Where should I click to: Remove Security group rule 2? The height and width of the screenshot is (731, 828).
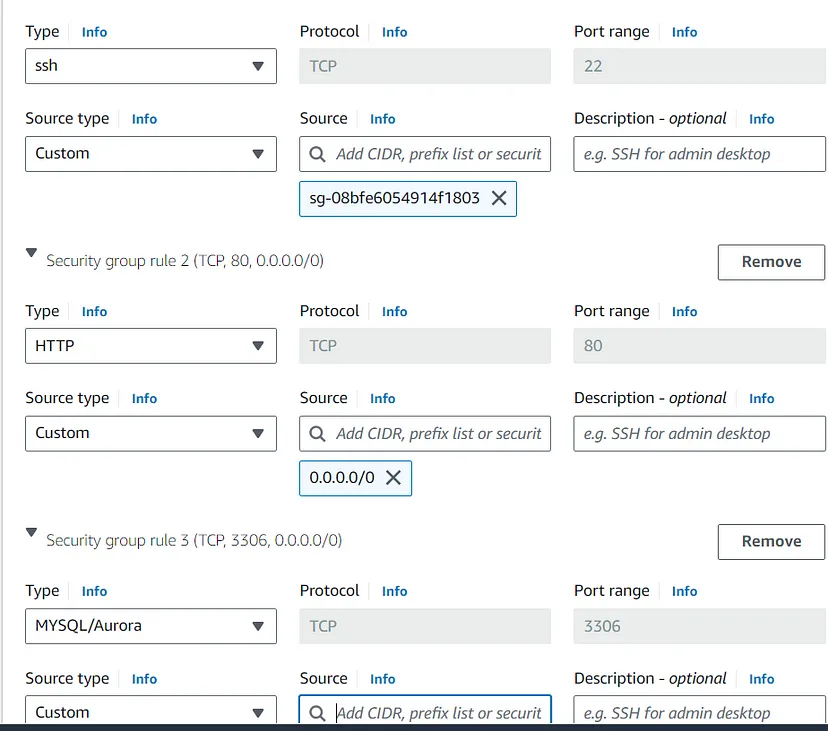tap(771, 262)
